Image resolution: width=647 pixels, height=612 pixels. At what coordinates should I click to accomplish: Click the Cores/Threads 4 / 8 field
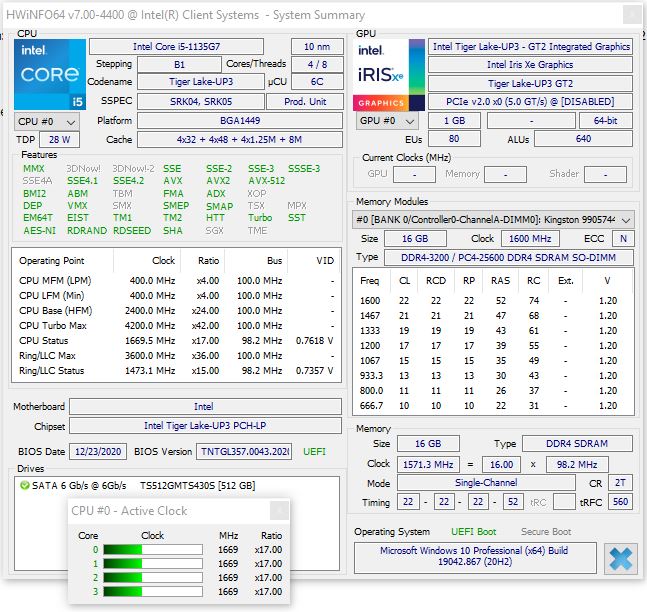317,65
